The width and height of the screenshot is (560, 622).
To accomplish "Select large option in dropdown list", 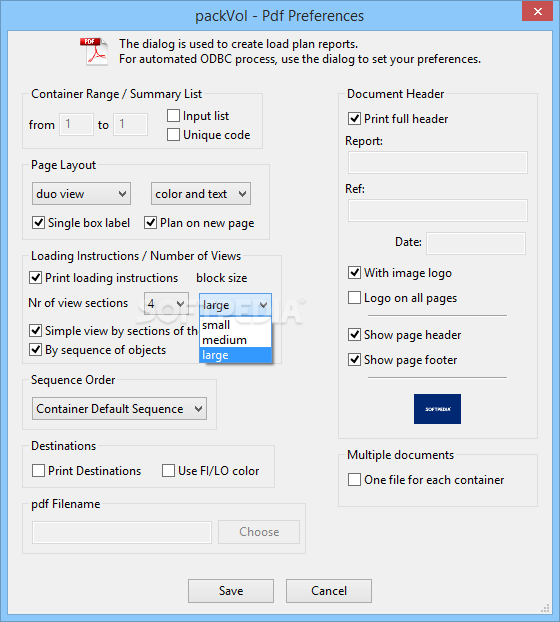I will 235,355.
